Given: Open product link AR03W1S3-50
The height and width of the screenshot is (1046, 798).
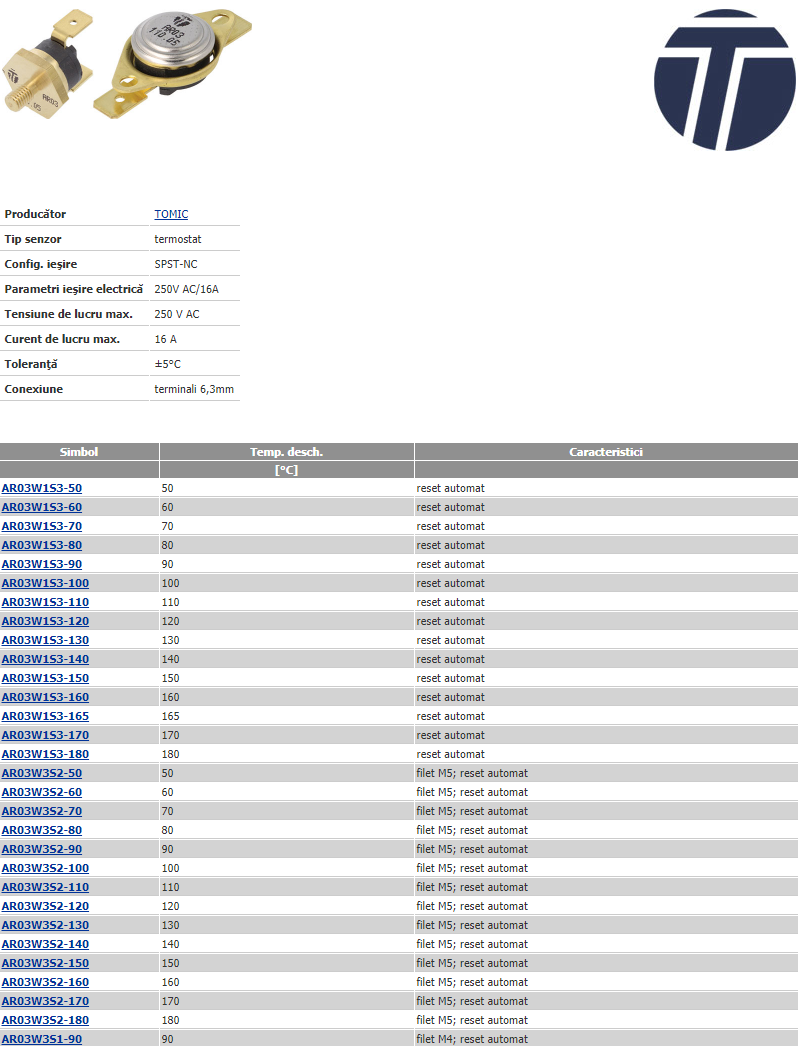Looking at the screenshot, I should pyautogui.click(x=42, y=488).
